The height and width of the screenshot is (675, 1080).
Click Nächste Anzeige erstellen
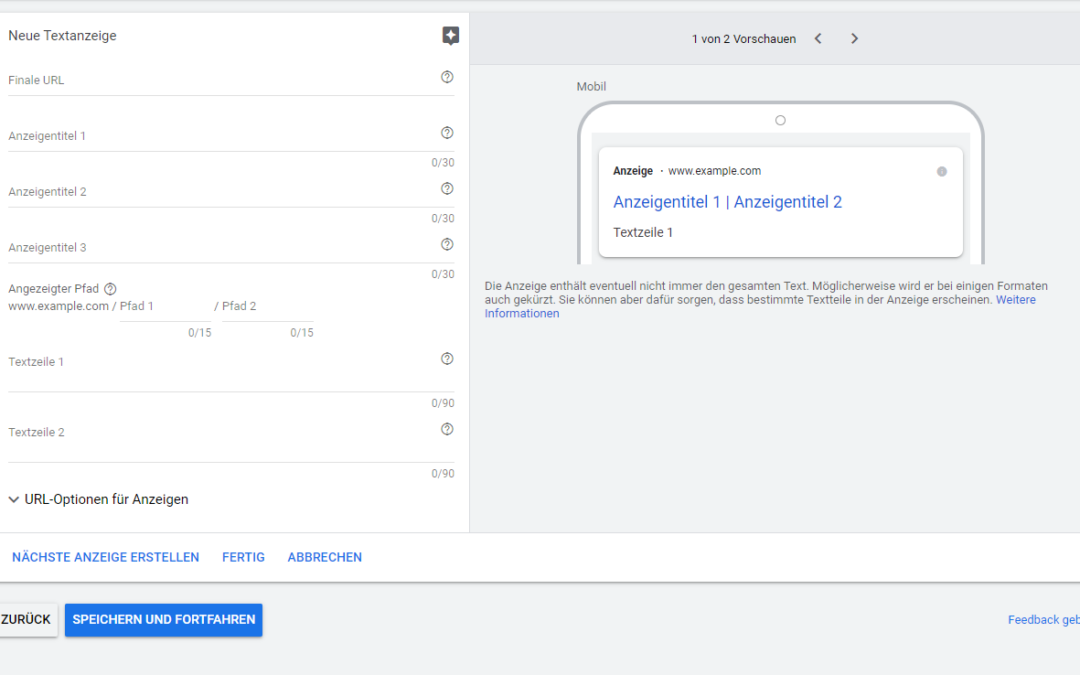(x=105, y=557)
